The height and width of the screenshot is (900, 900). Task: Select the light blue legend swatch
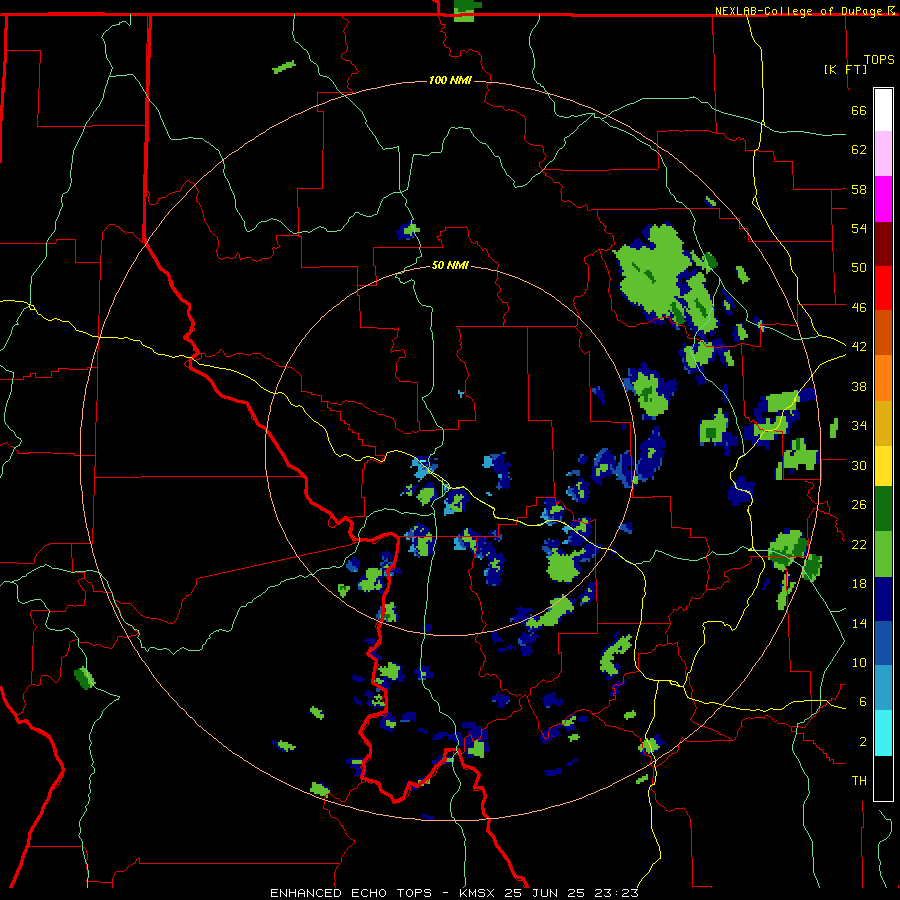click(x=883, y=688)
